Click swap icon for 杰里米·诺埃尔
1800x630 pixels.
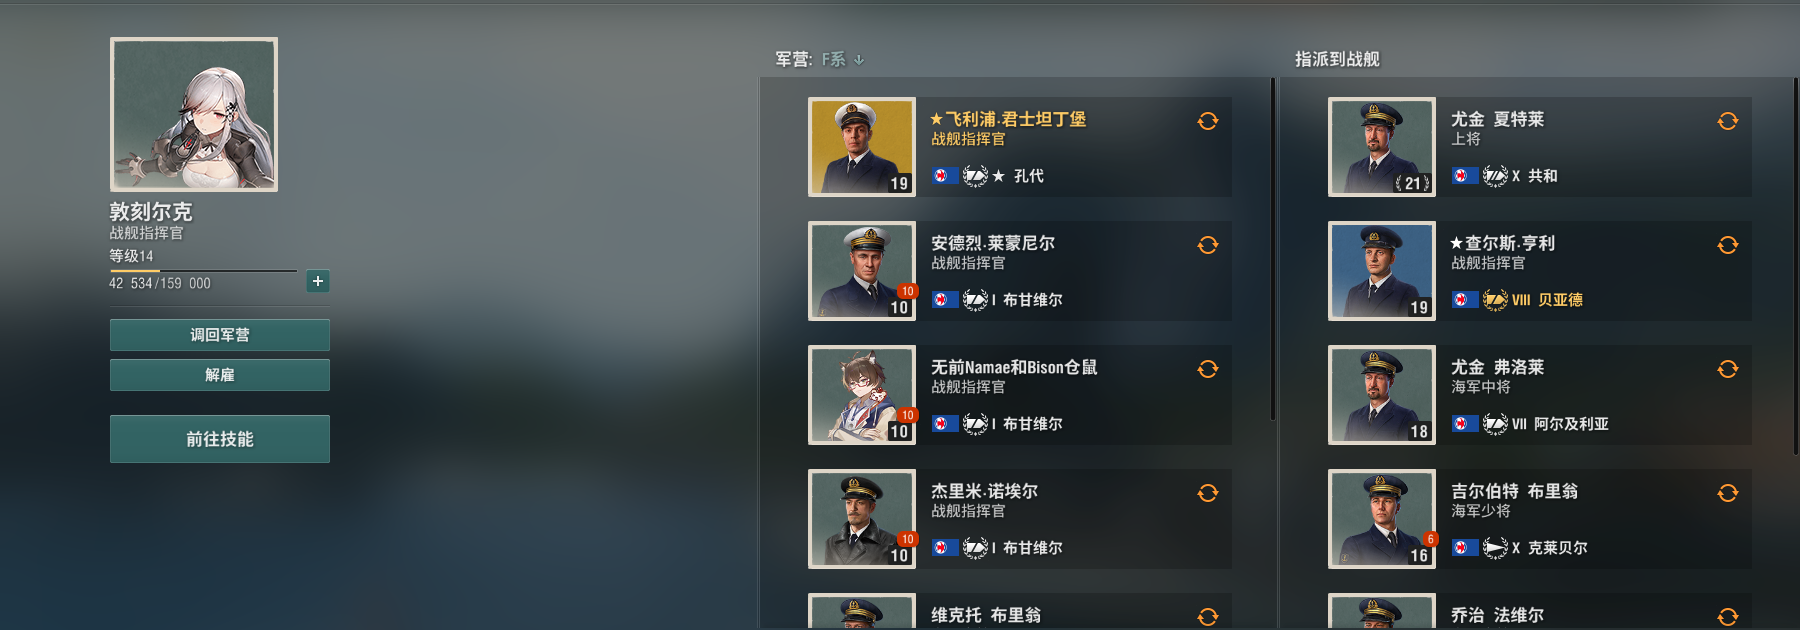[1208, 493]
